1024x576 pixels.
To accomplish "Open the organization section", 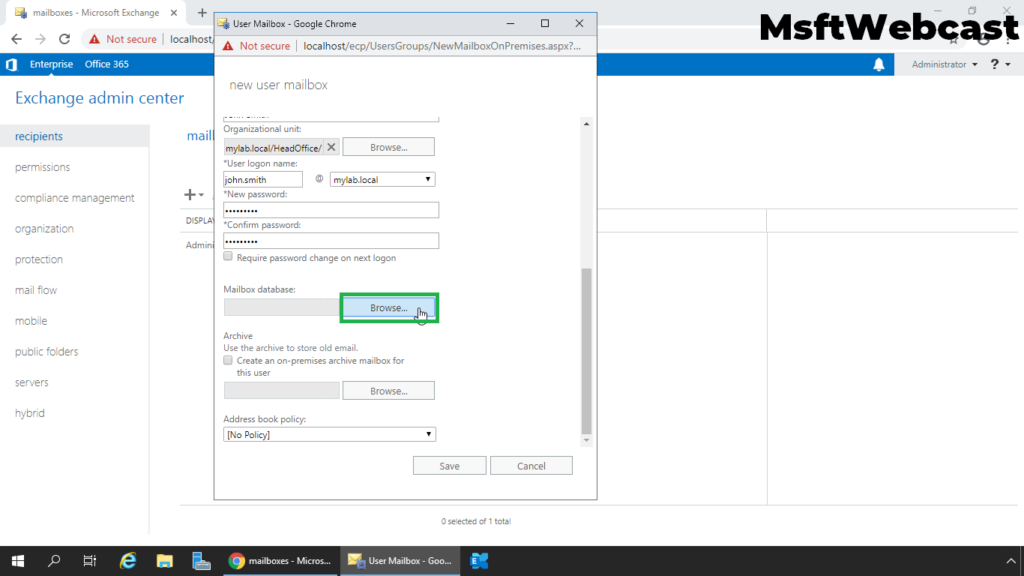I will point(44,228).
